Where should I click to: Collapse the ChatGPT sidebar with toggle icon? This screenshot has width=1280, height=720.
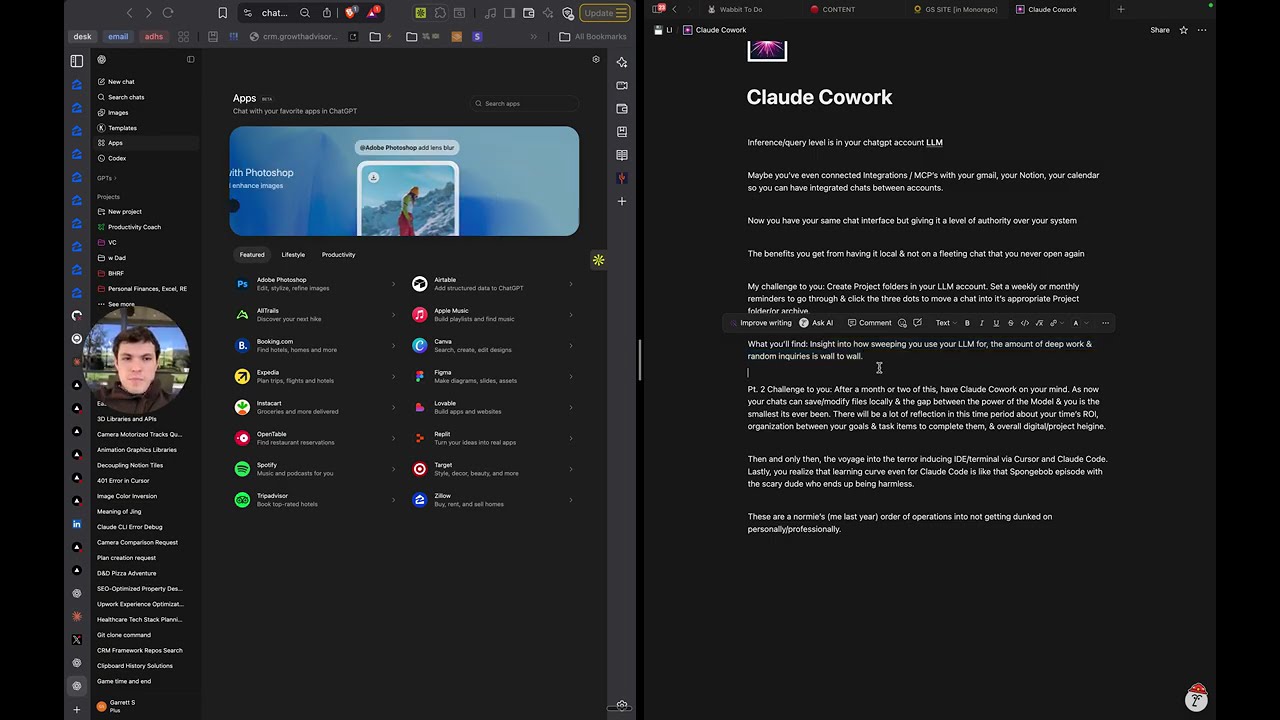tap(191, 59)
